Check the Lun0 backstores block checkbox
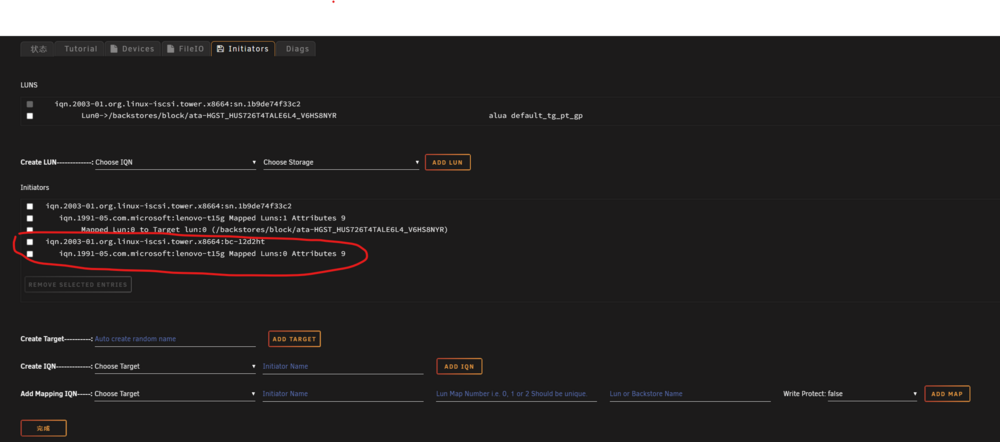Screen dimensions: 1000x442 point(30,116)
